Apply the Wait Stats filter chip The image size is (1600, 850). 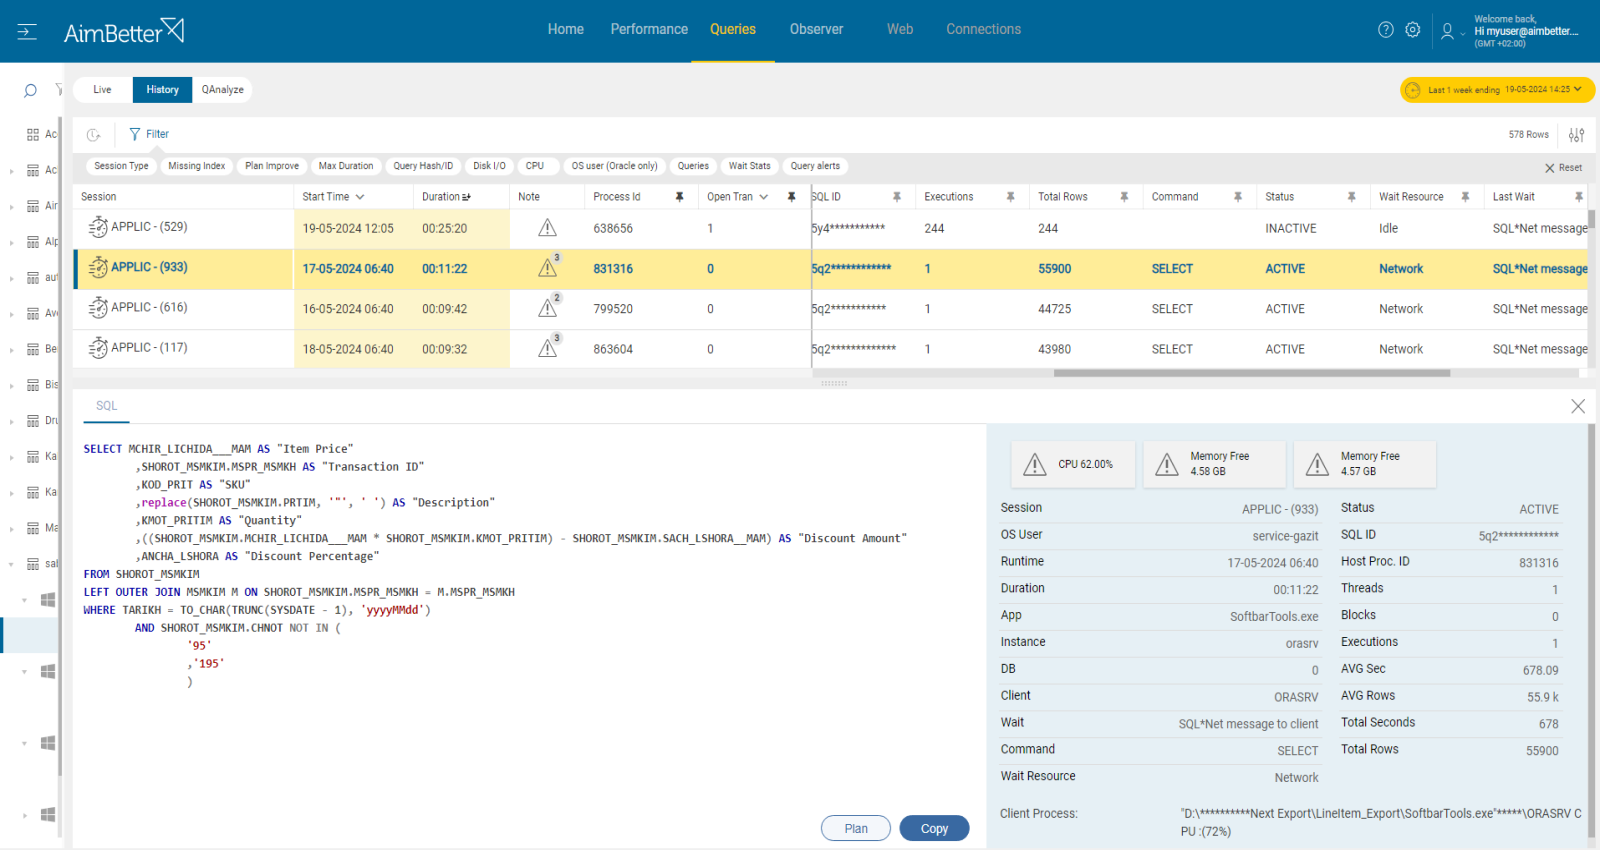point(750,166)
